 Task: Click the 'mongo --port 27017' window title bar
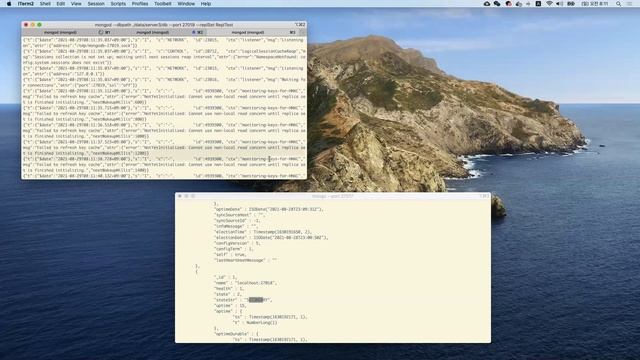tap(333, 196)
